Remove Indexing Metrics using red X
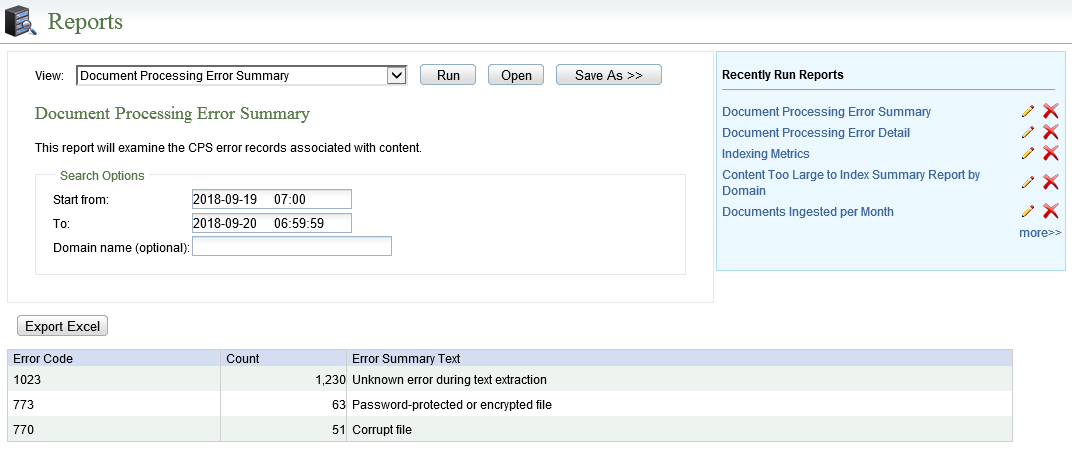Viewport: 1072px width, 456px height. [x=1051, y=154]
